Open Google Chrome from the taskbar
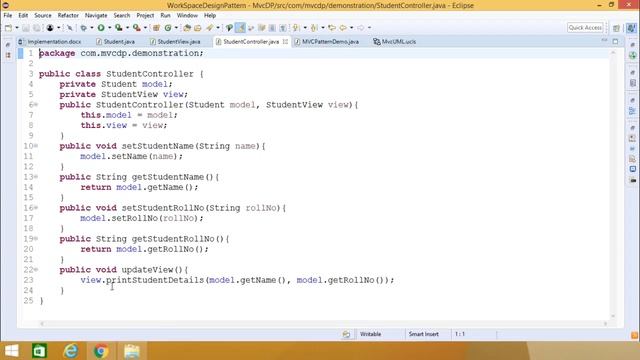 [x=101, y=351]
